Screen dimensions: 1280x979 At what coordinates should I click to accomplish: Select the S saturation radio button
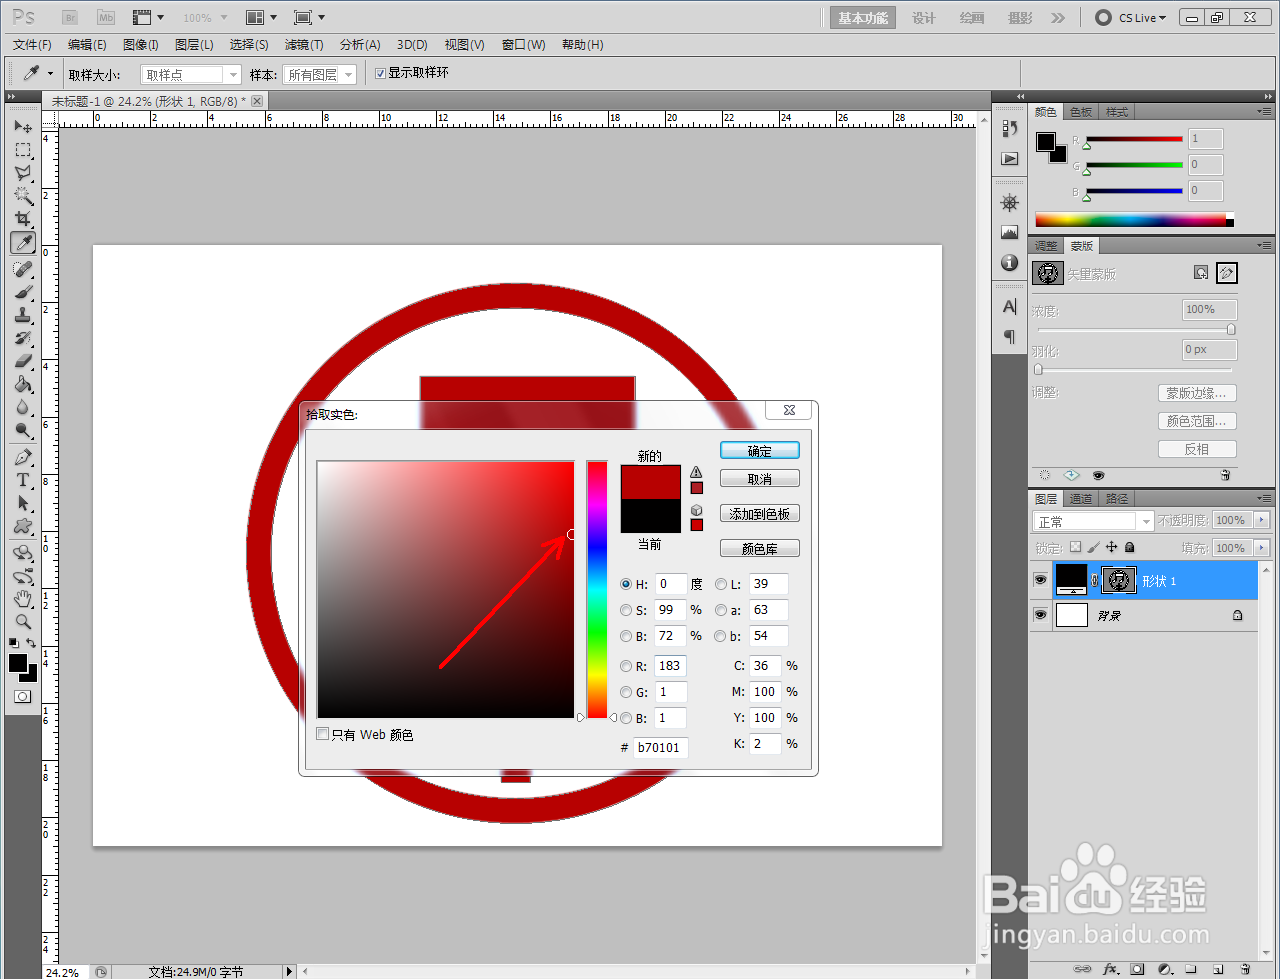626,610
